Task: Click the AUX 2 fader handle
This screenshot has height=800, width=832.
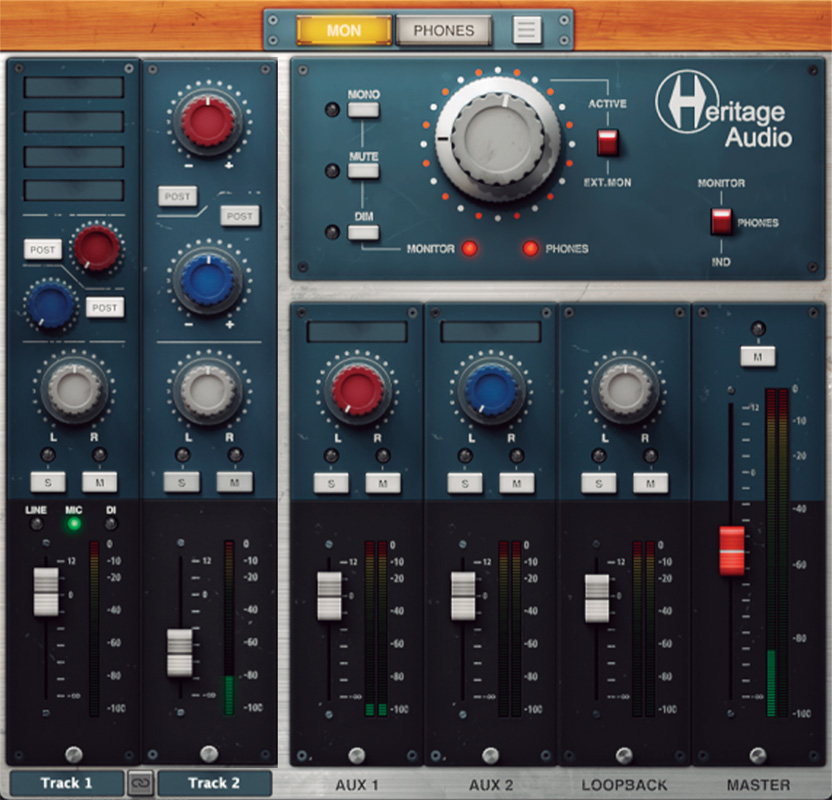Action: click(x=463, y=596)
